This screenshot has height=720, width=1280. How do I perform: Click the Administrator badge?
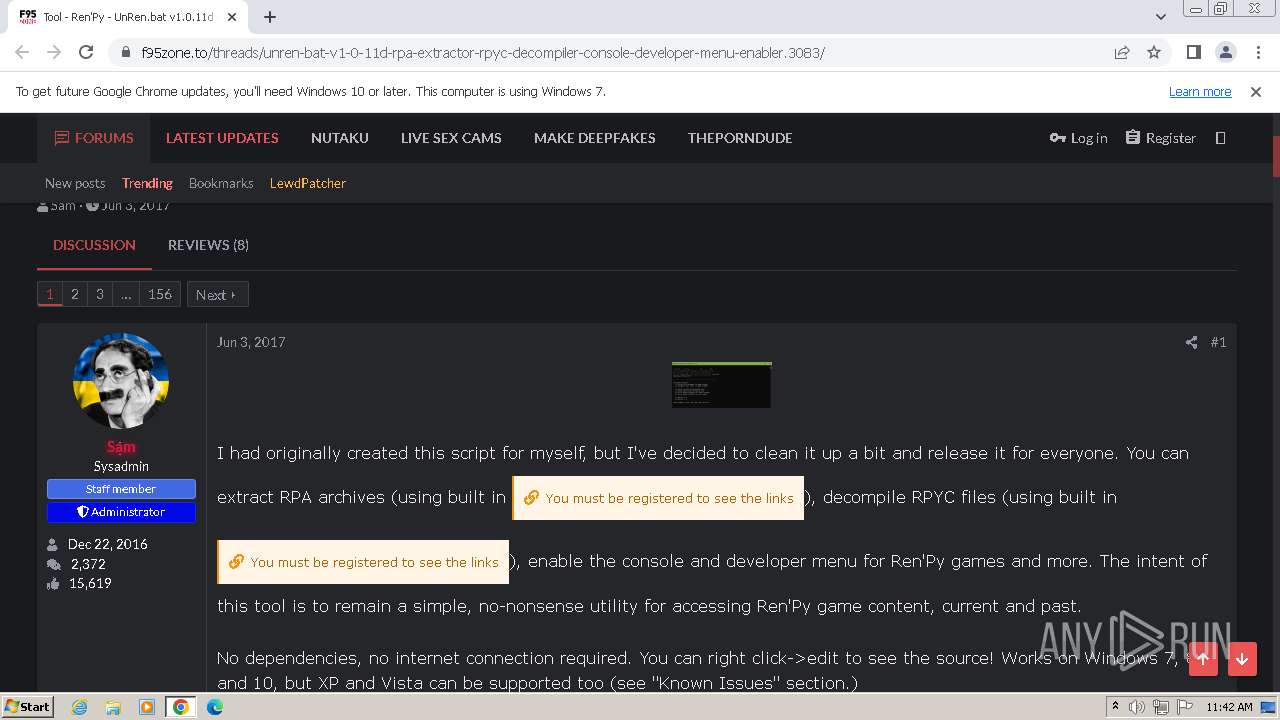click(121, 512)
